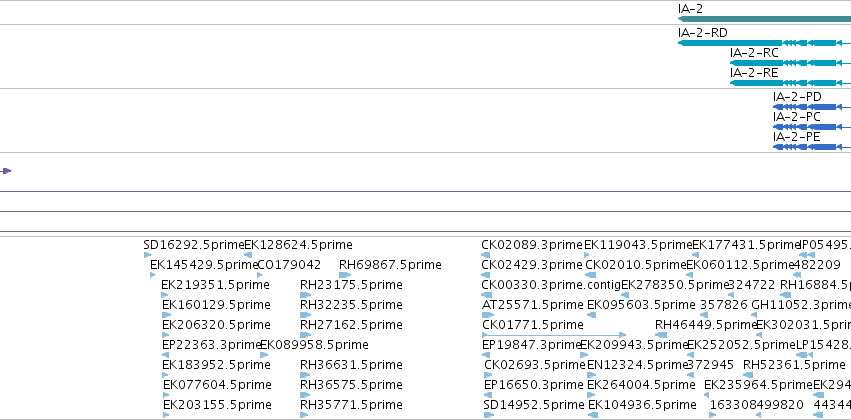The width and height of the screenshot is (851, 420).
Task: Select the RH46449.5prime EST arrow glyph
Action: pos(661,335)
